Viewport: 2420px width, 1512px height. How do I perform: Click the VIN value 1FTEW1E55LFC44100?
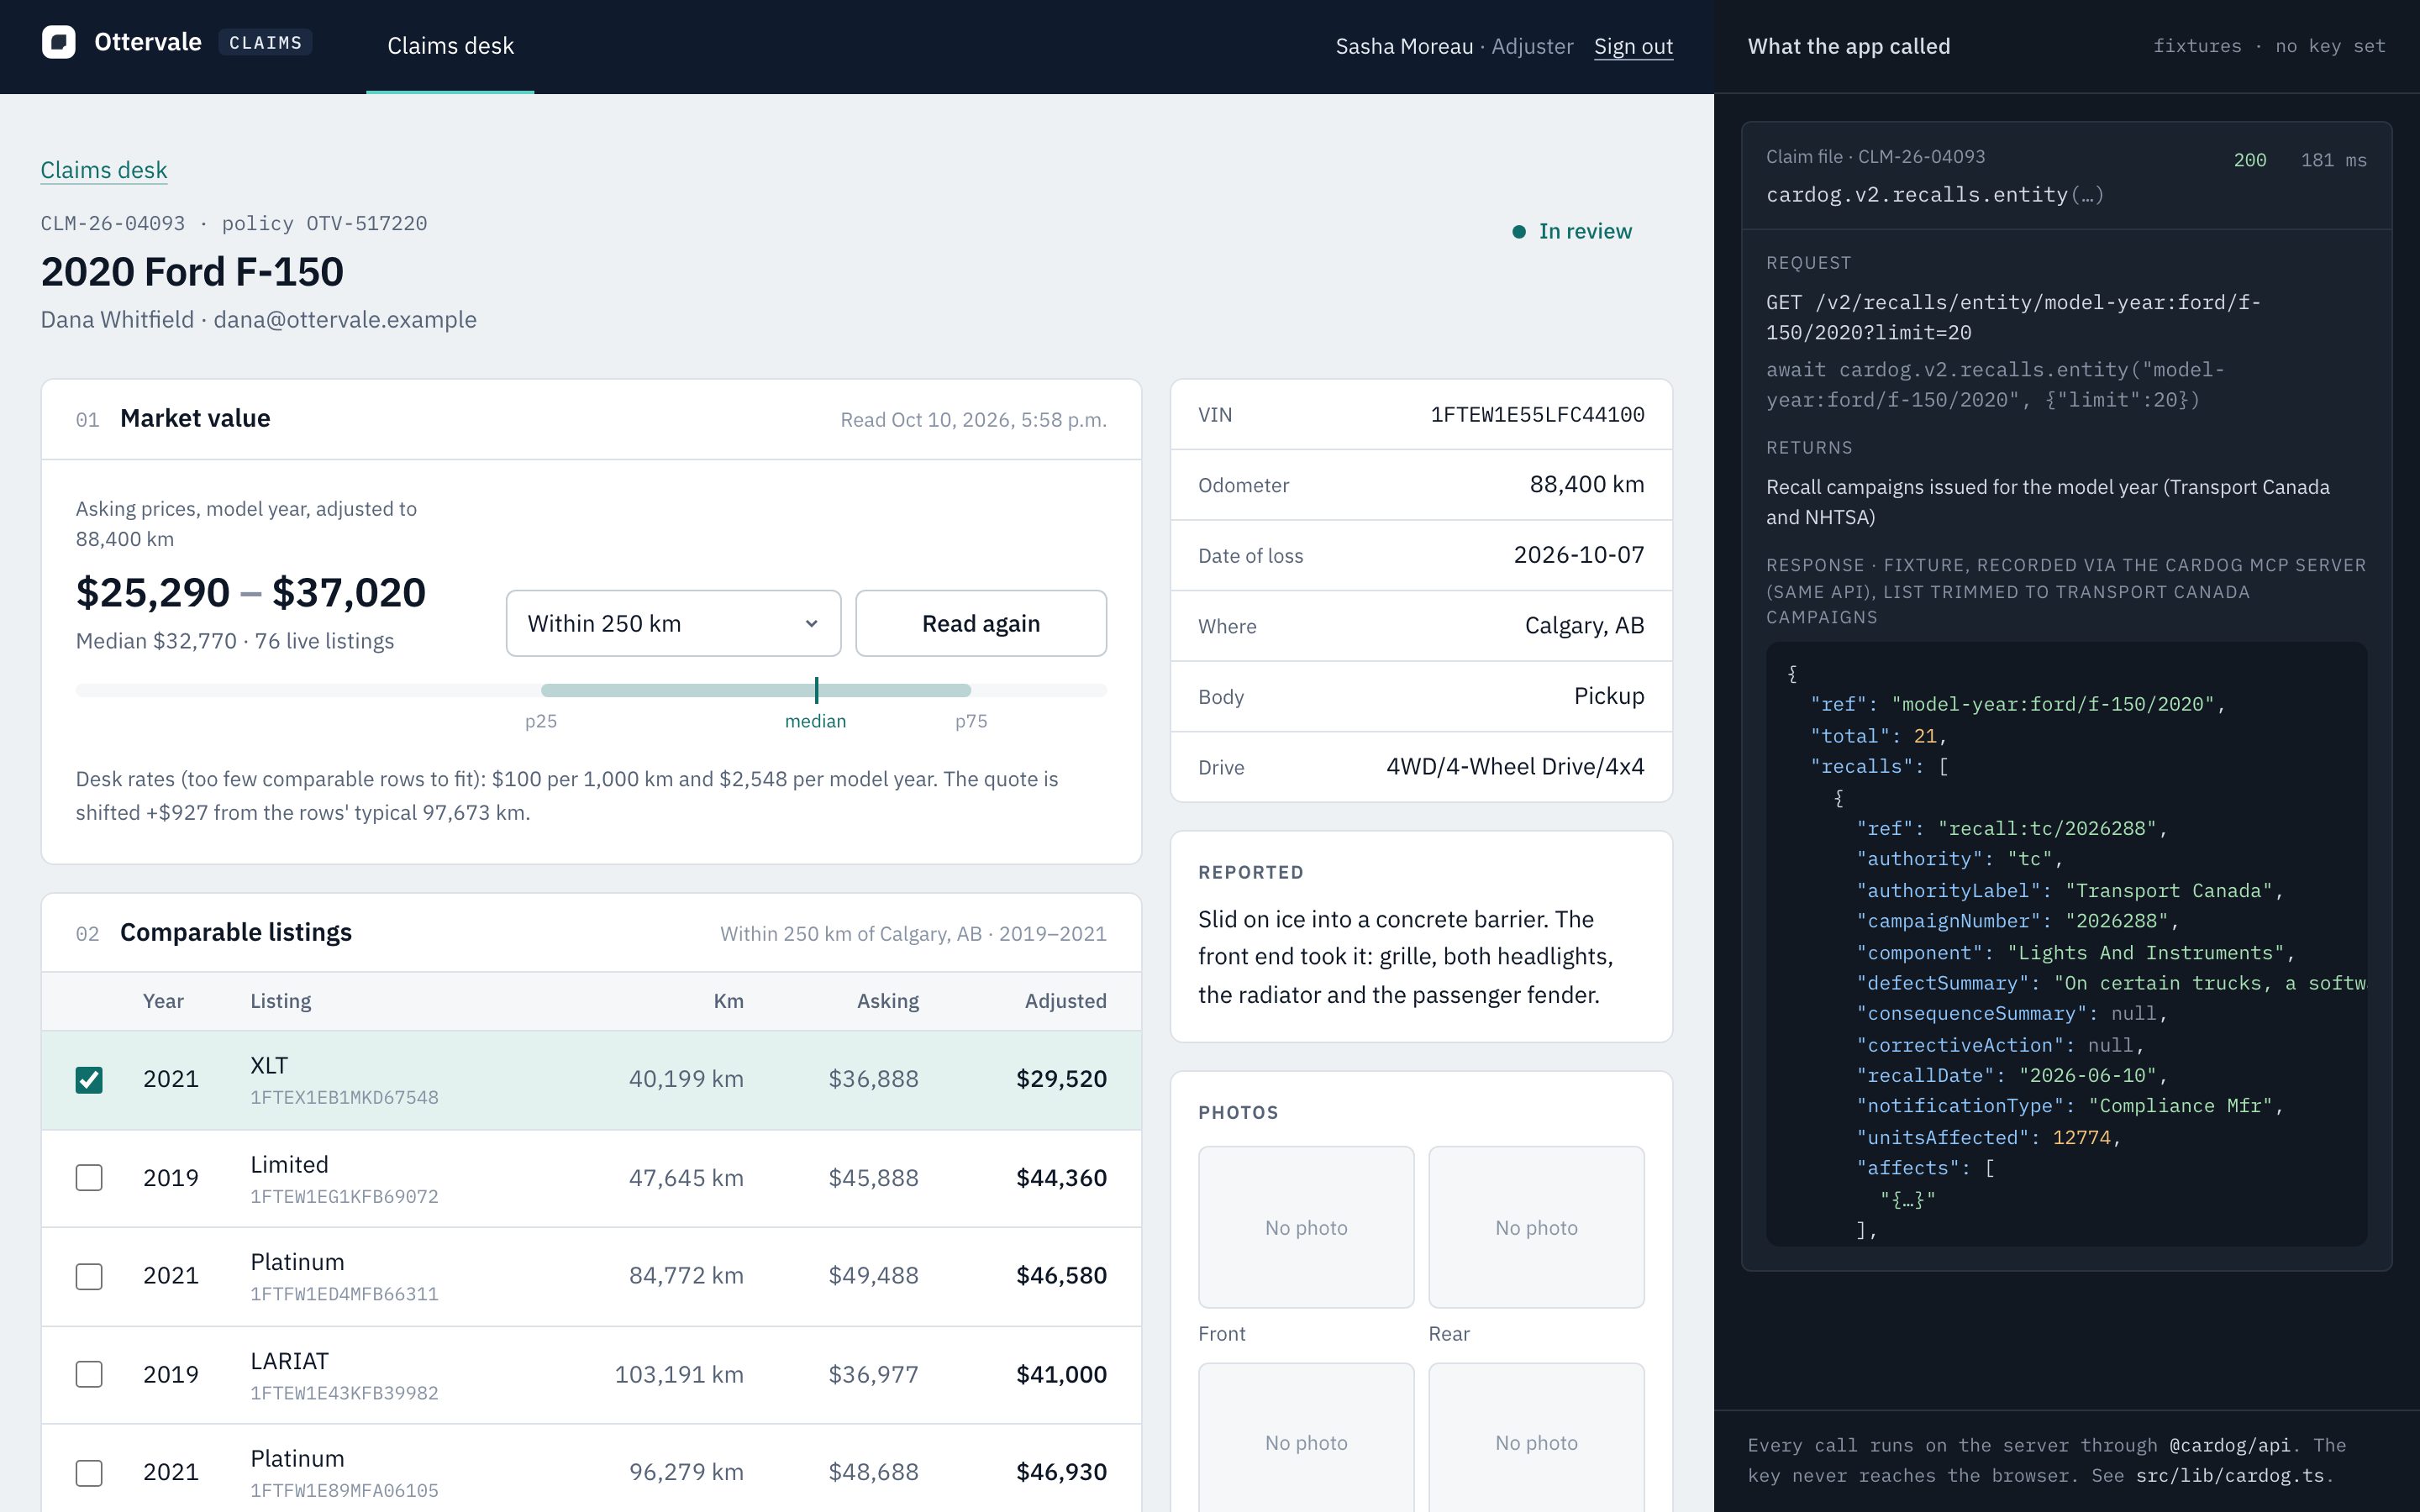point(1537,415)
